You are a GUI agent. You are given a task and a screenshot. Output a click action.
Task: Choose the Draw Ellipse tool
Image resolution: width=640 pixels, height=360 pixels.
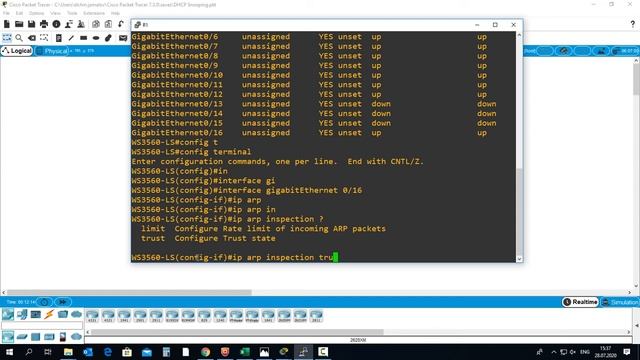pyautogui.click(x=96, y=38)
